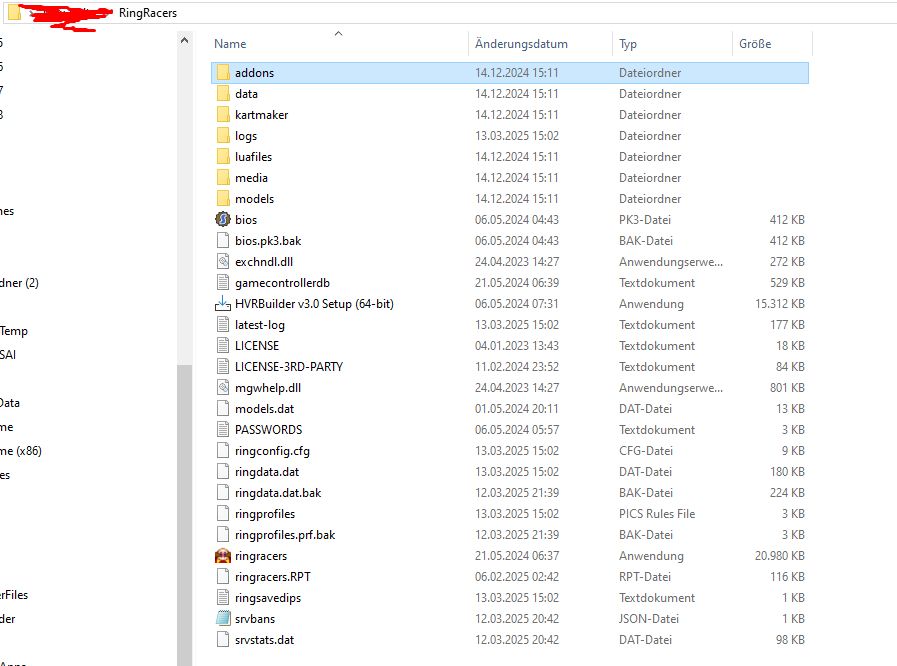
Task: Click the LICENSE text file icon
Action: (x=223, y=346)
